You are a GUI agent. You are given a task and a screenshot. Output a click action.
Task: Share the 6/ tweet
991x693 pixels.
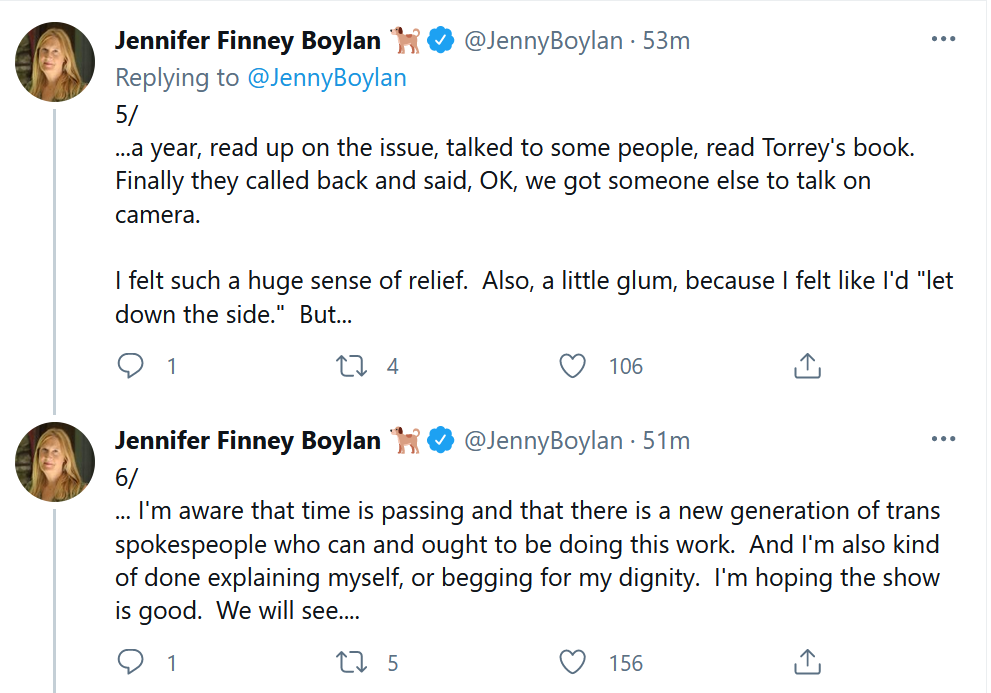[x=807, y=662]
